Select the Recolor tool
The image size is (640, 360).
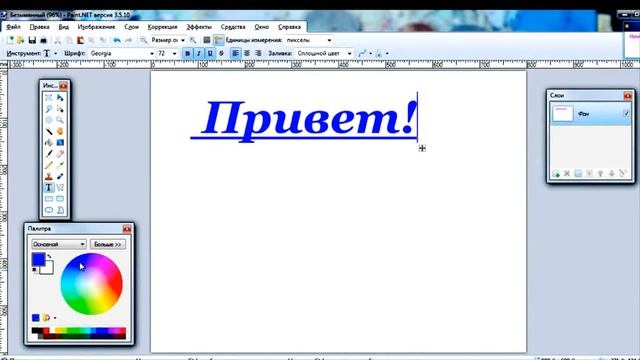pos(60,176)
